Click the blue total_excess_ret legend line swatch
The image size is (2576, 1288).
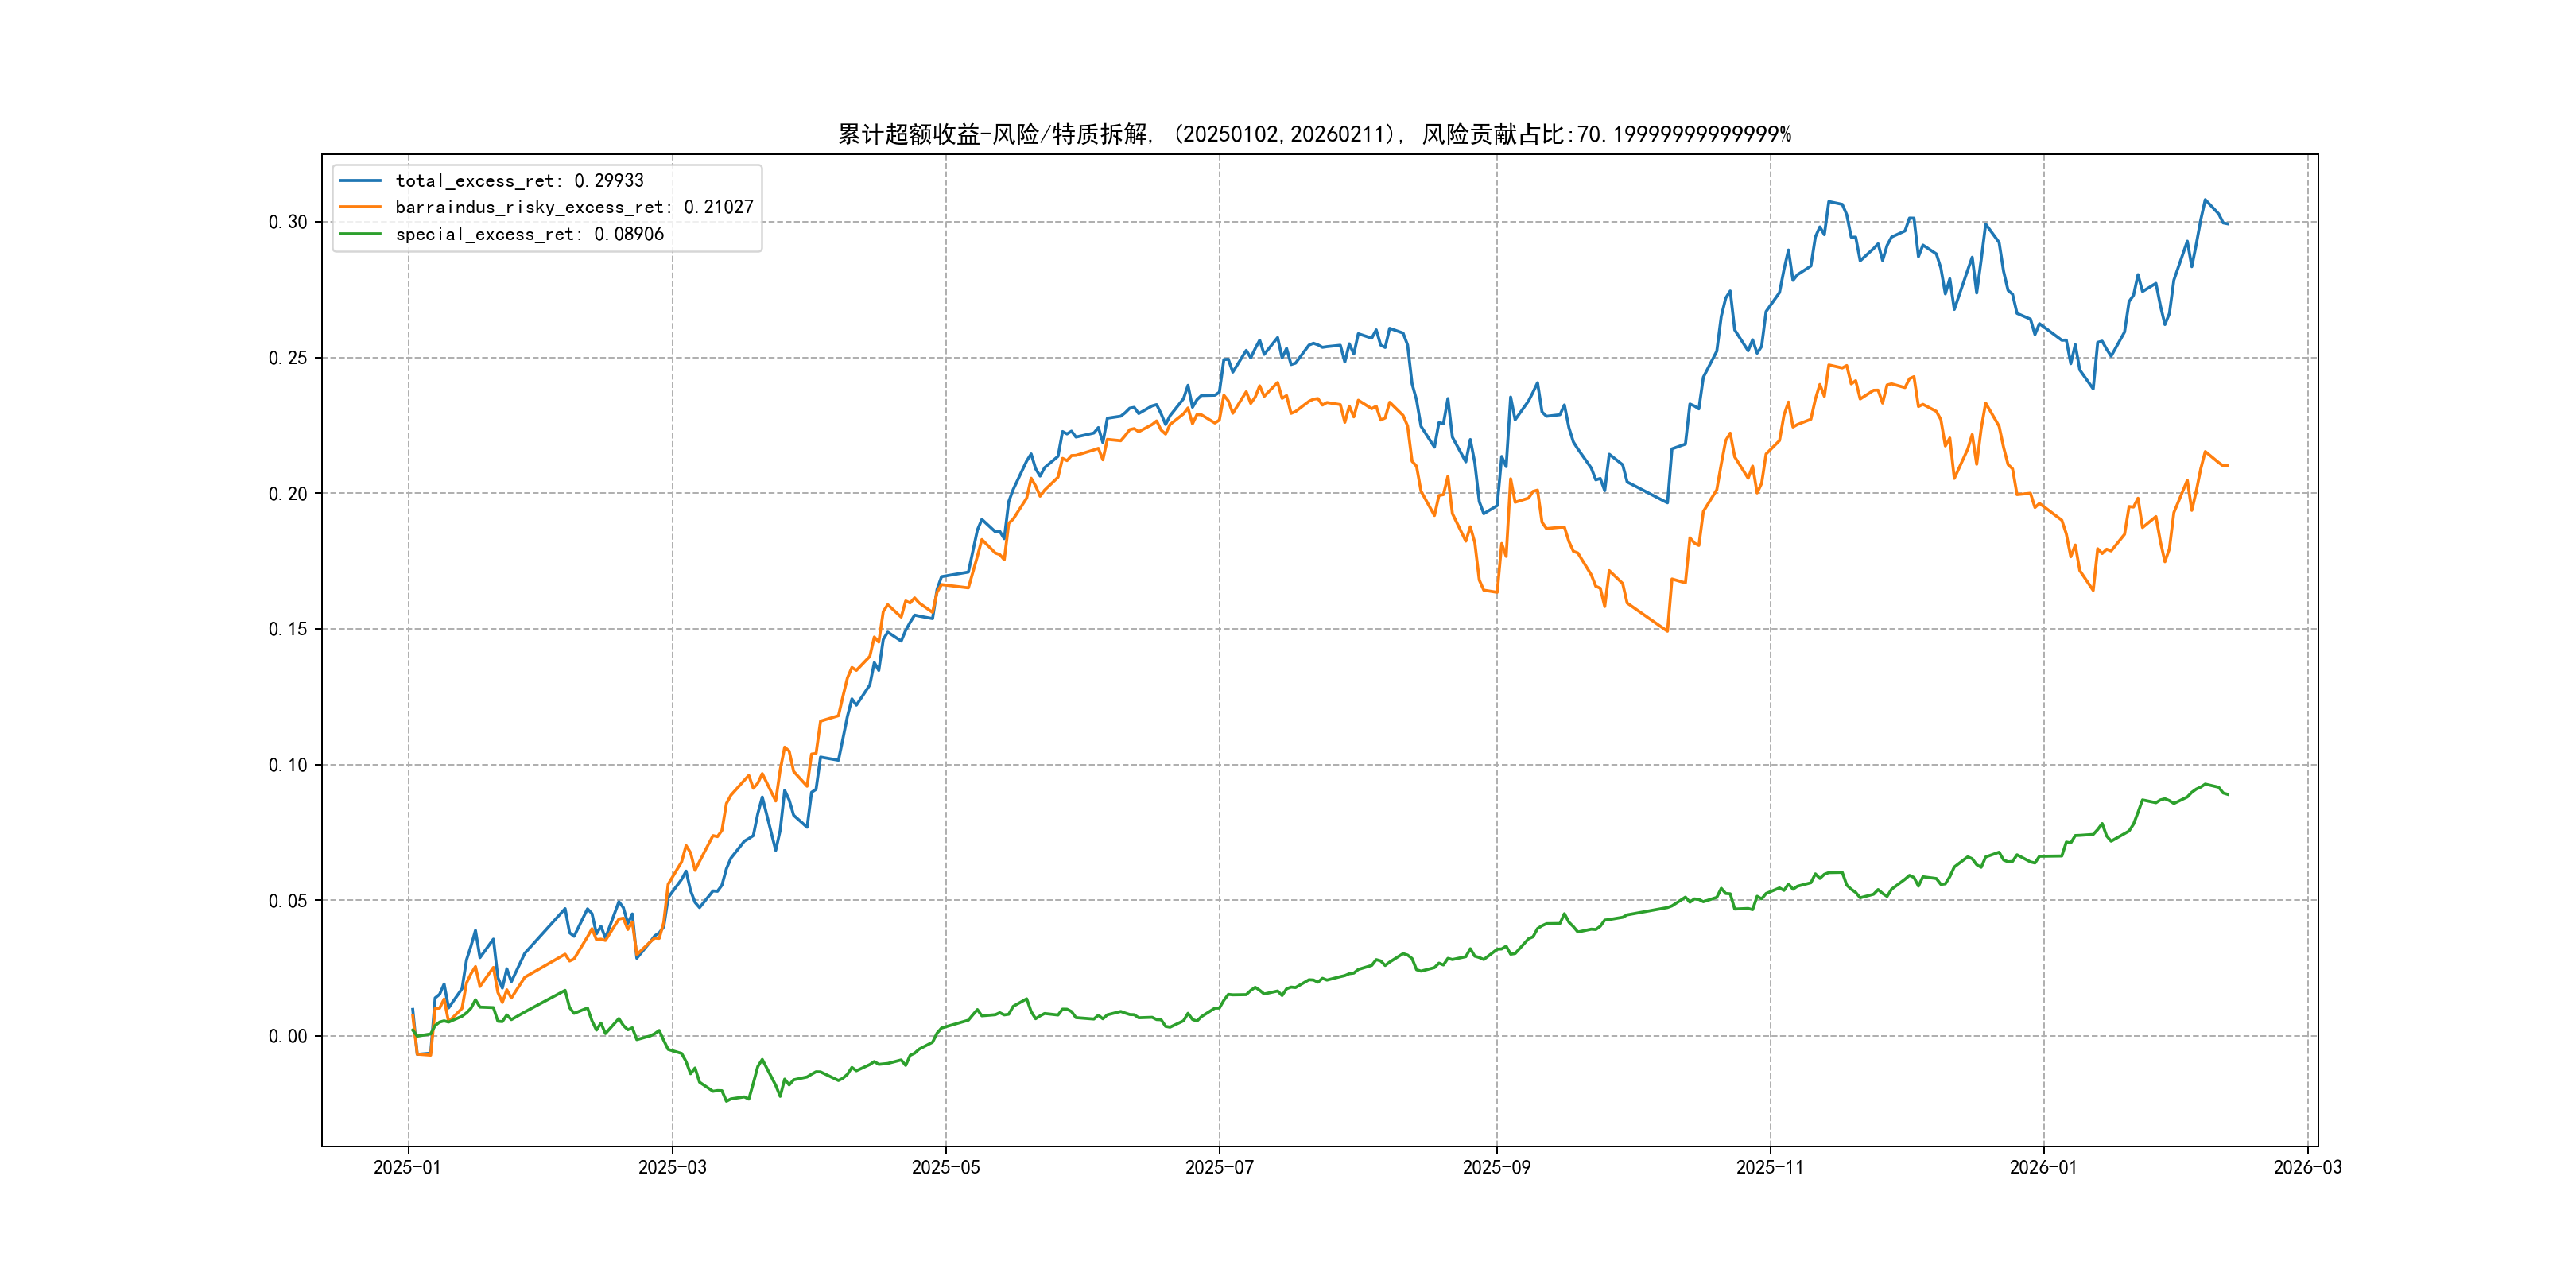(360, 181)
